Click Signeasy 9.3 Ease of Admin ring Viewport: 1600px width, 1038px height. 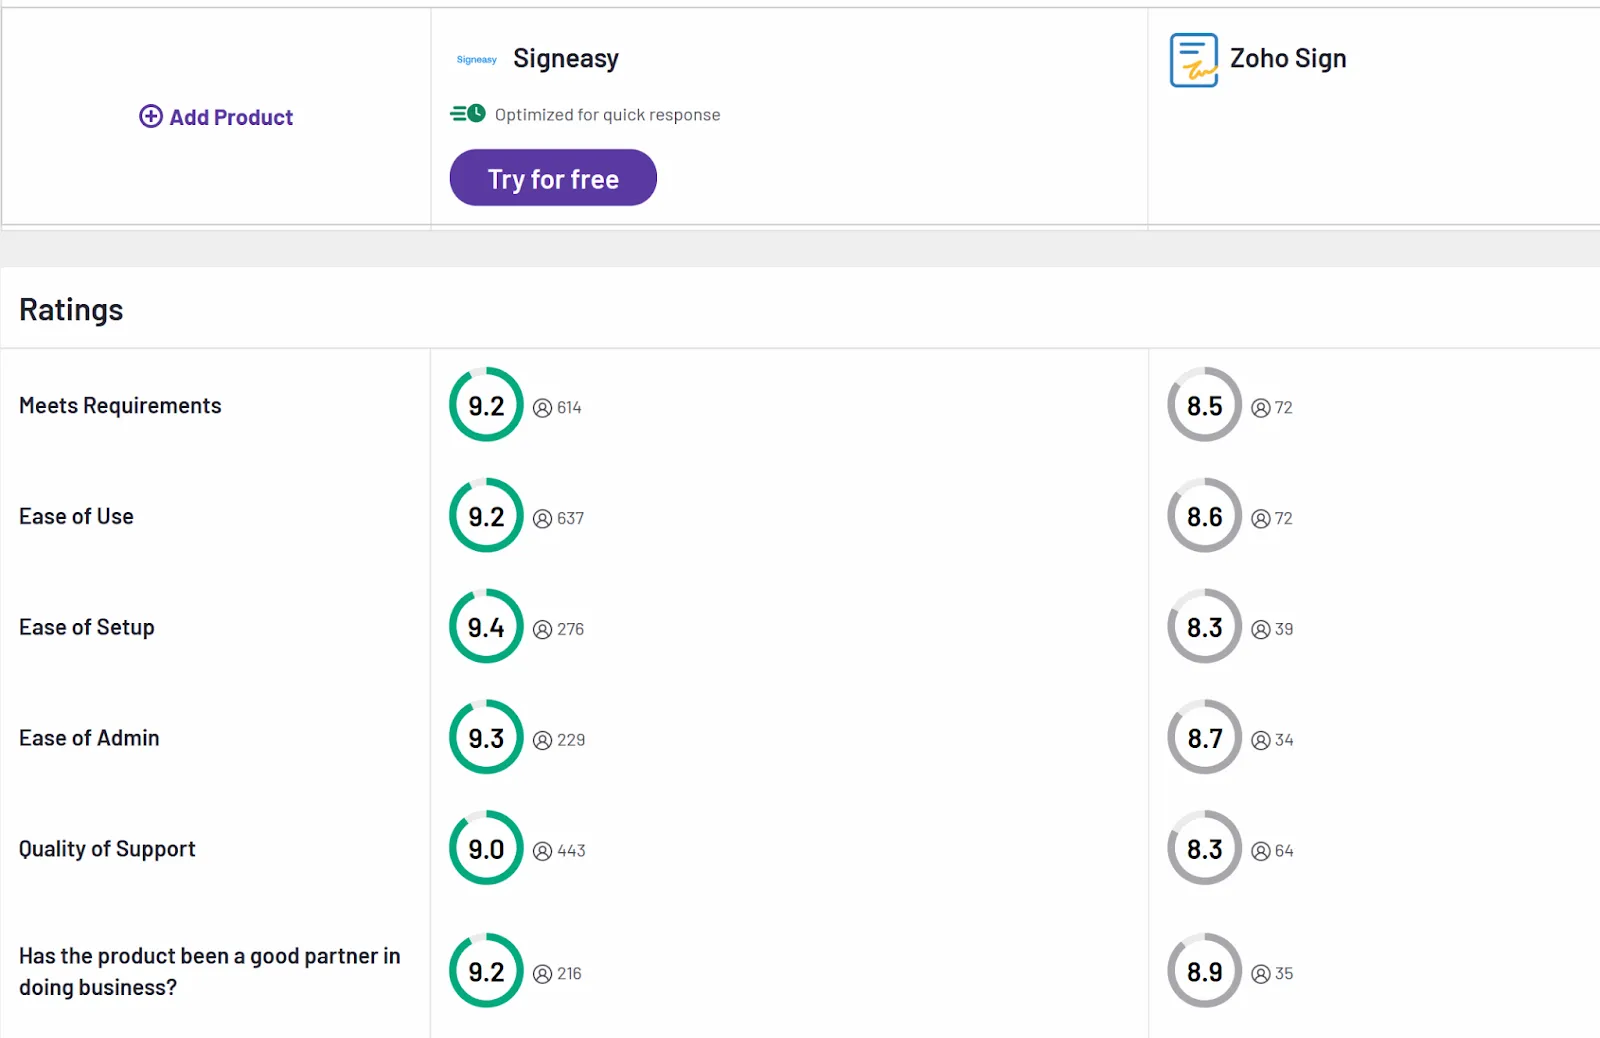[486, 738]
